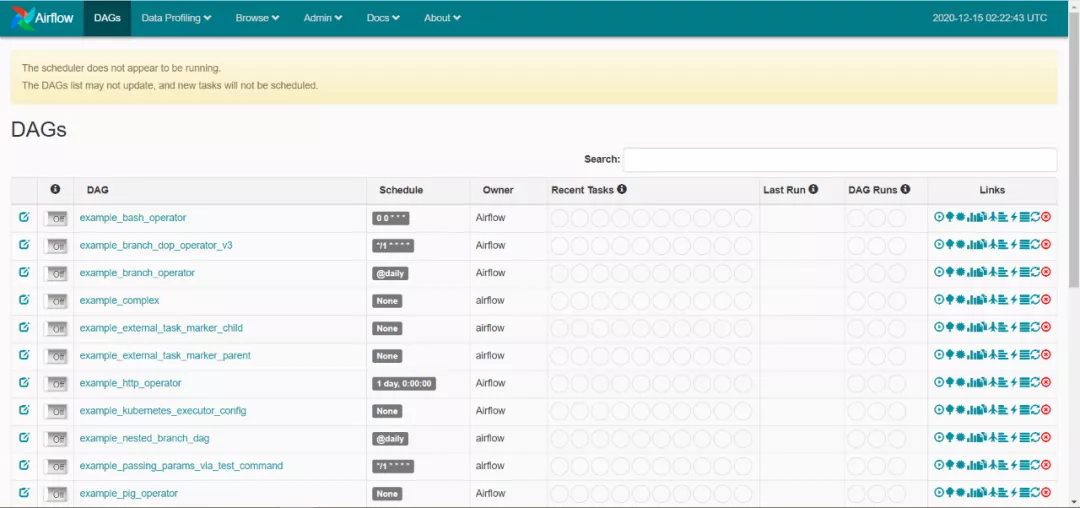Expand the Admin dropdown menu
Viewport: 1080px width, 508px height.
pos(323,18)
